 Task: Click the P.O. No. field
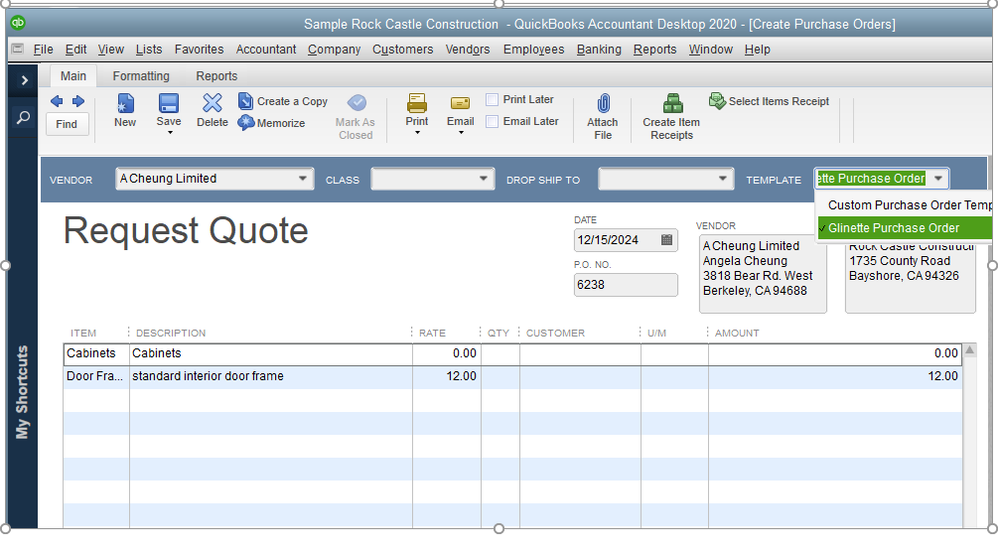625,285
